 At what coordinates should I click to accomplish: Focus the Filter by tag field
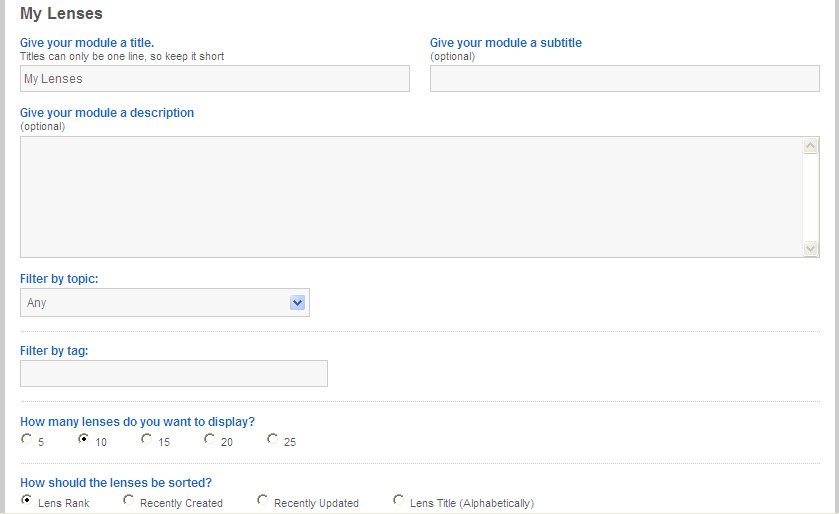click(x=174, y=373)
